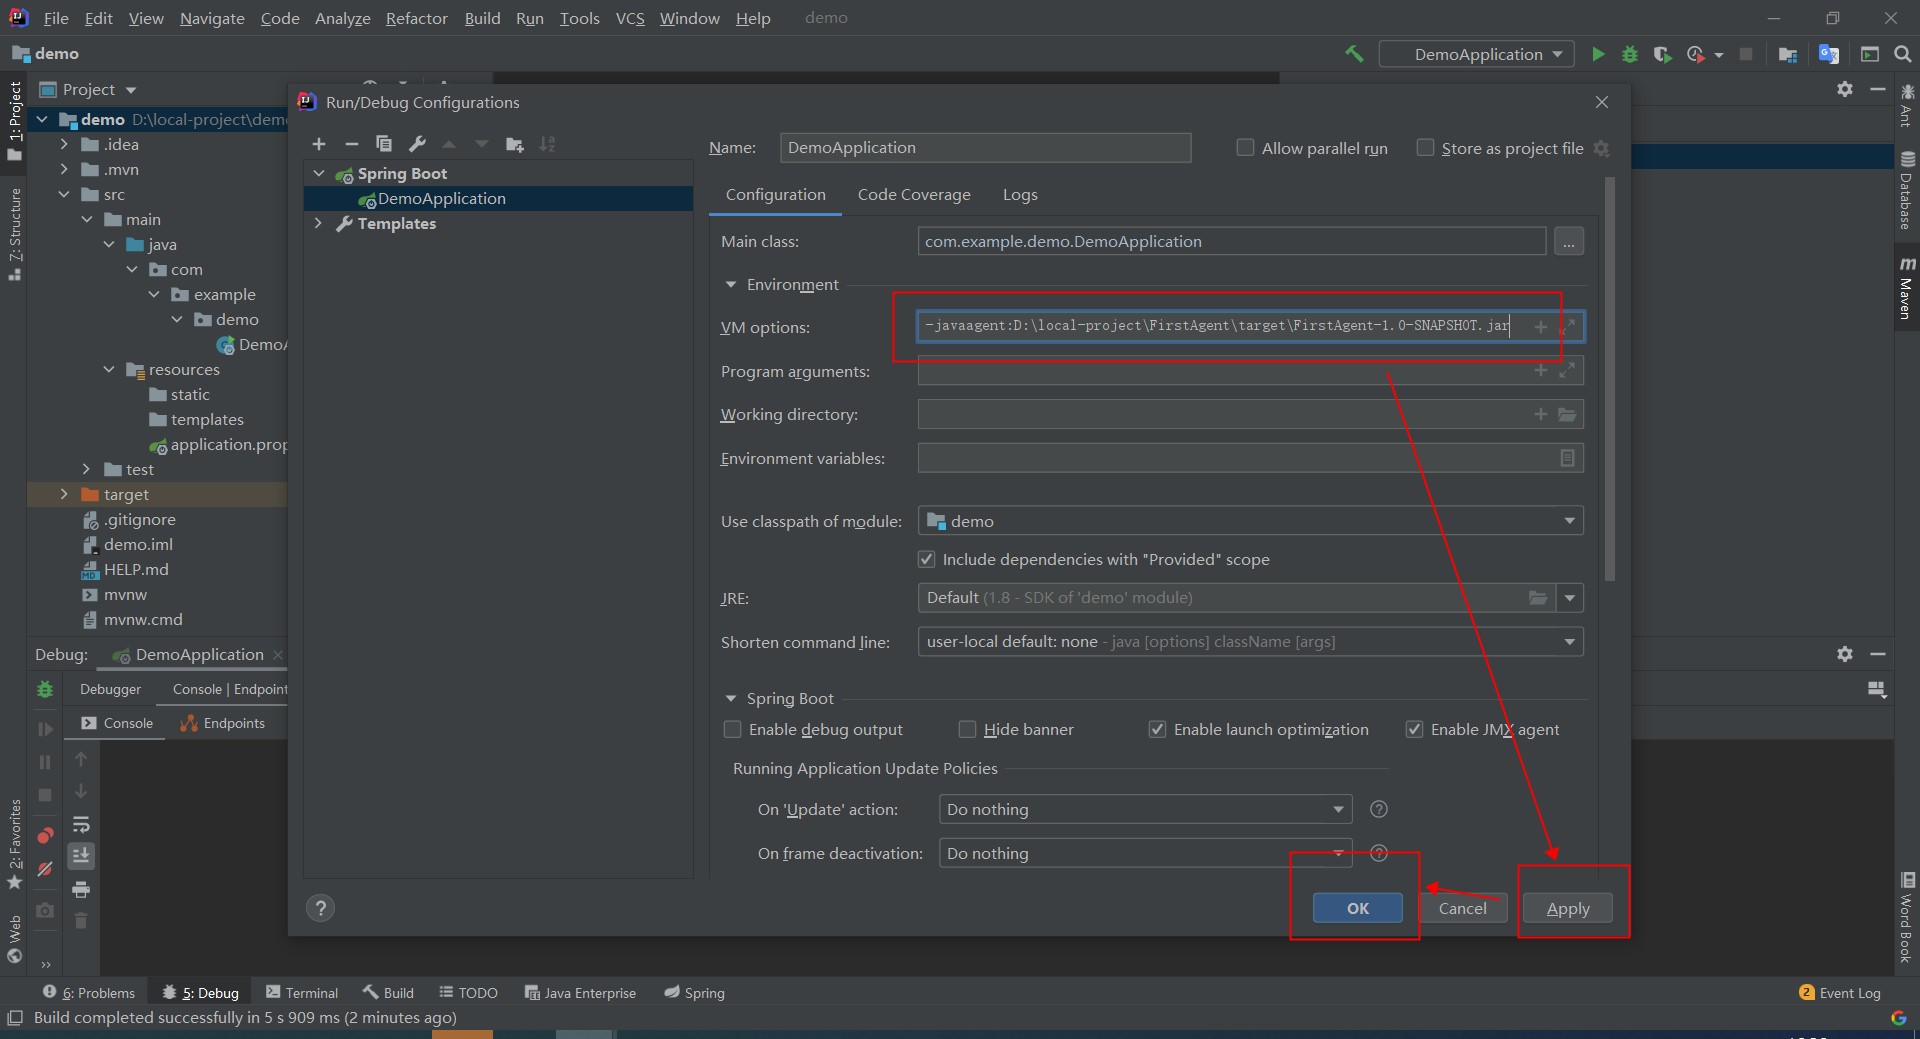This screenshot has width=1920, height=1039.
Task: Expand VM options field editor icon
Action: (x=1567, y=327)
